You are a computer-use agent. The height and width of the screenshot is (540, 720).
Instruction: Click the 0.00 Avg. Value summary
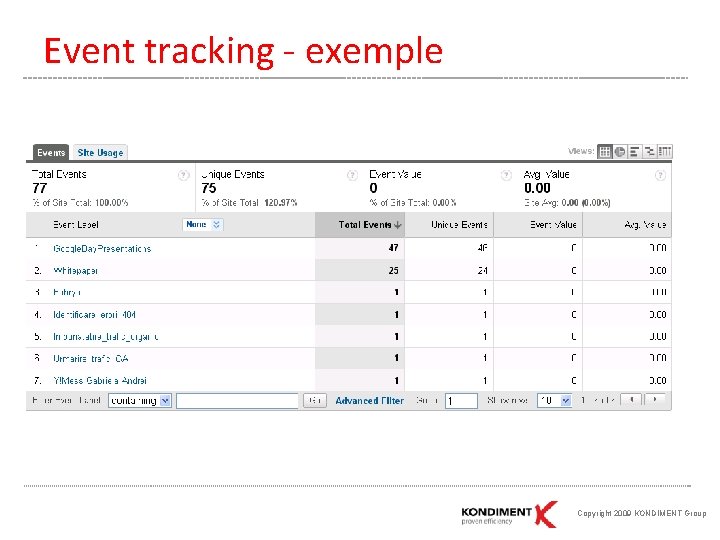537,188
